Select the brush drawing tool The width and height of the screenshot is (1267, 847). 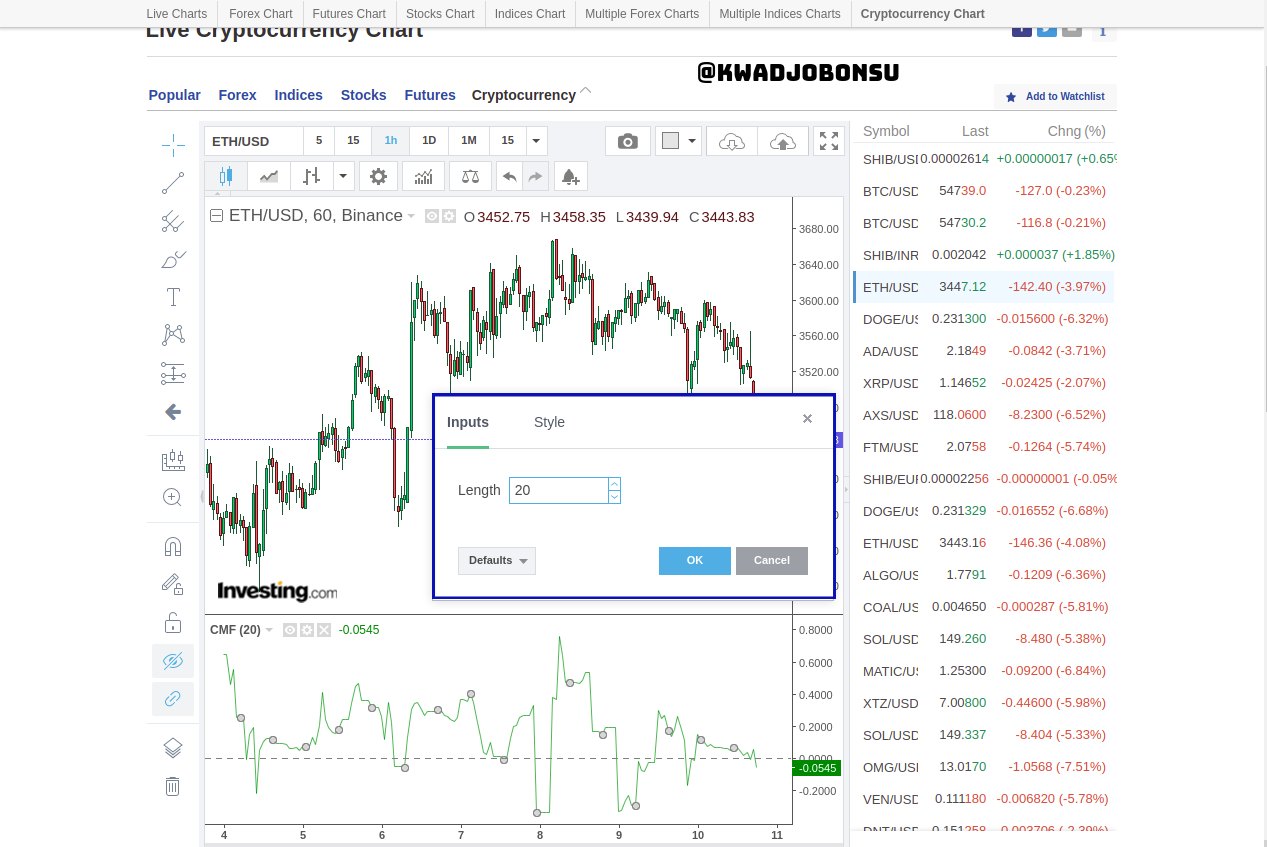(173, 260)
